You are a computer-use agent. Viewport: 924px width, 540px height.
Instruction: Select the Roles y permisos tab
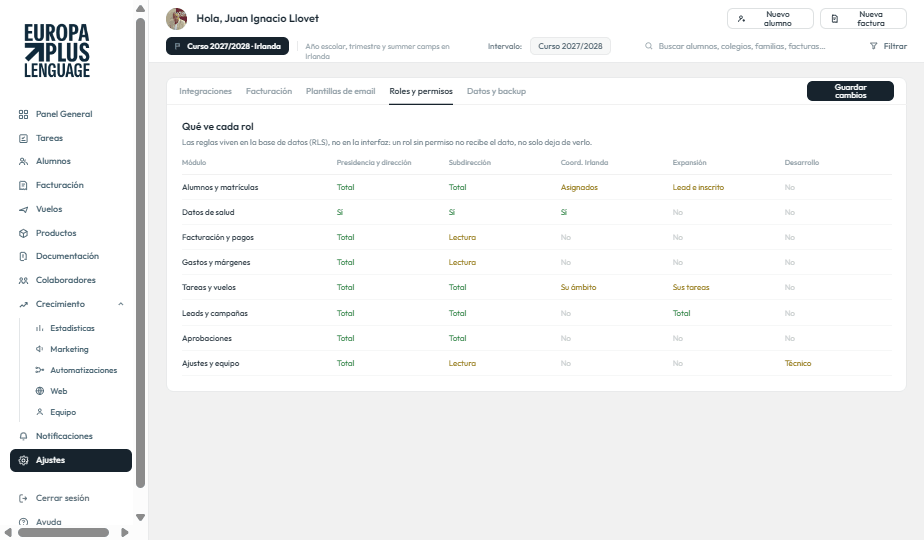421,91
